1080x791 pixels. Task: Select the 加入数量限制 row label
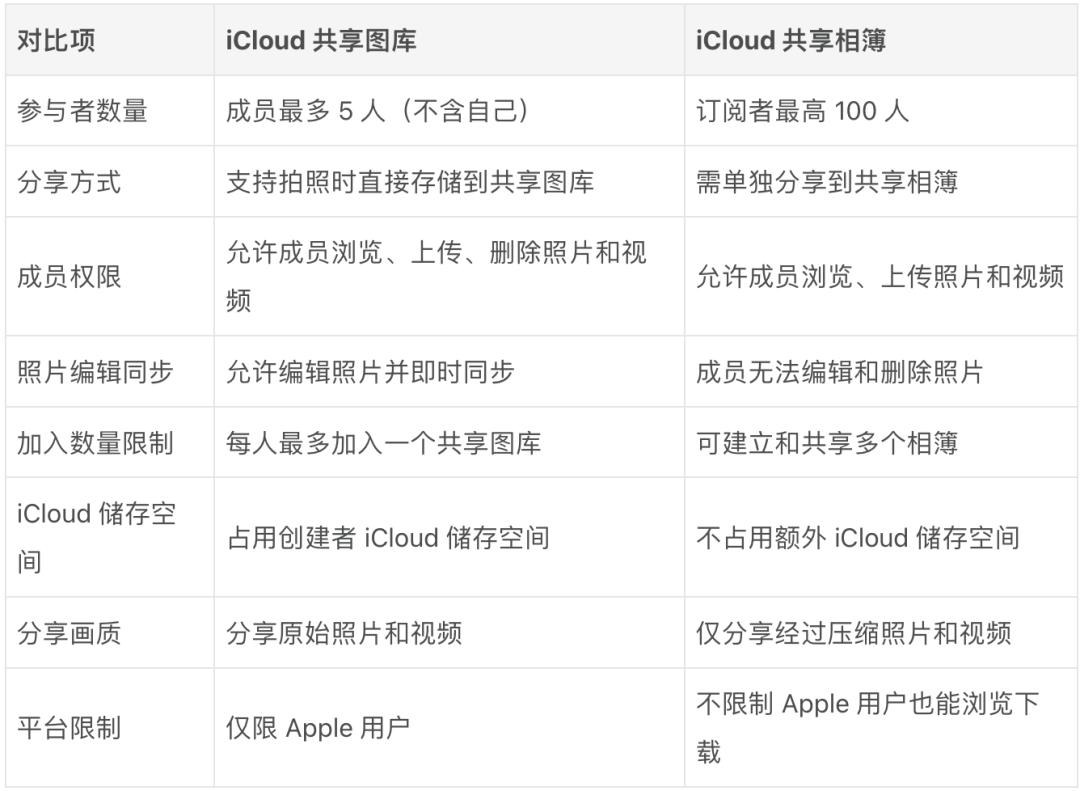pos(110,442)
